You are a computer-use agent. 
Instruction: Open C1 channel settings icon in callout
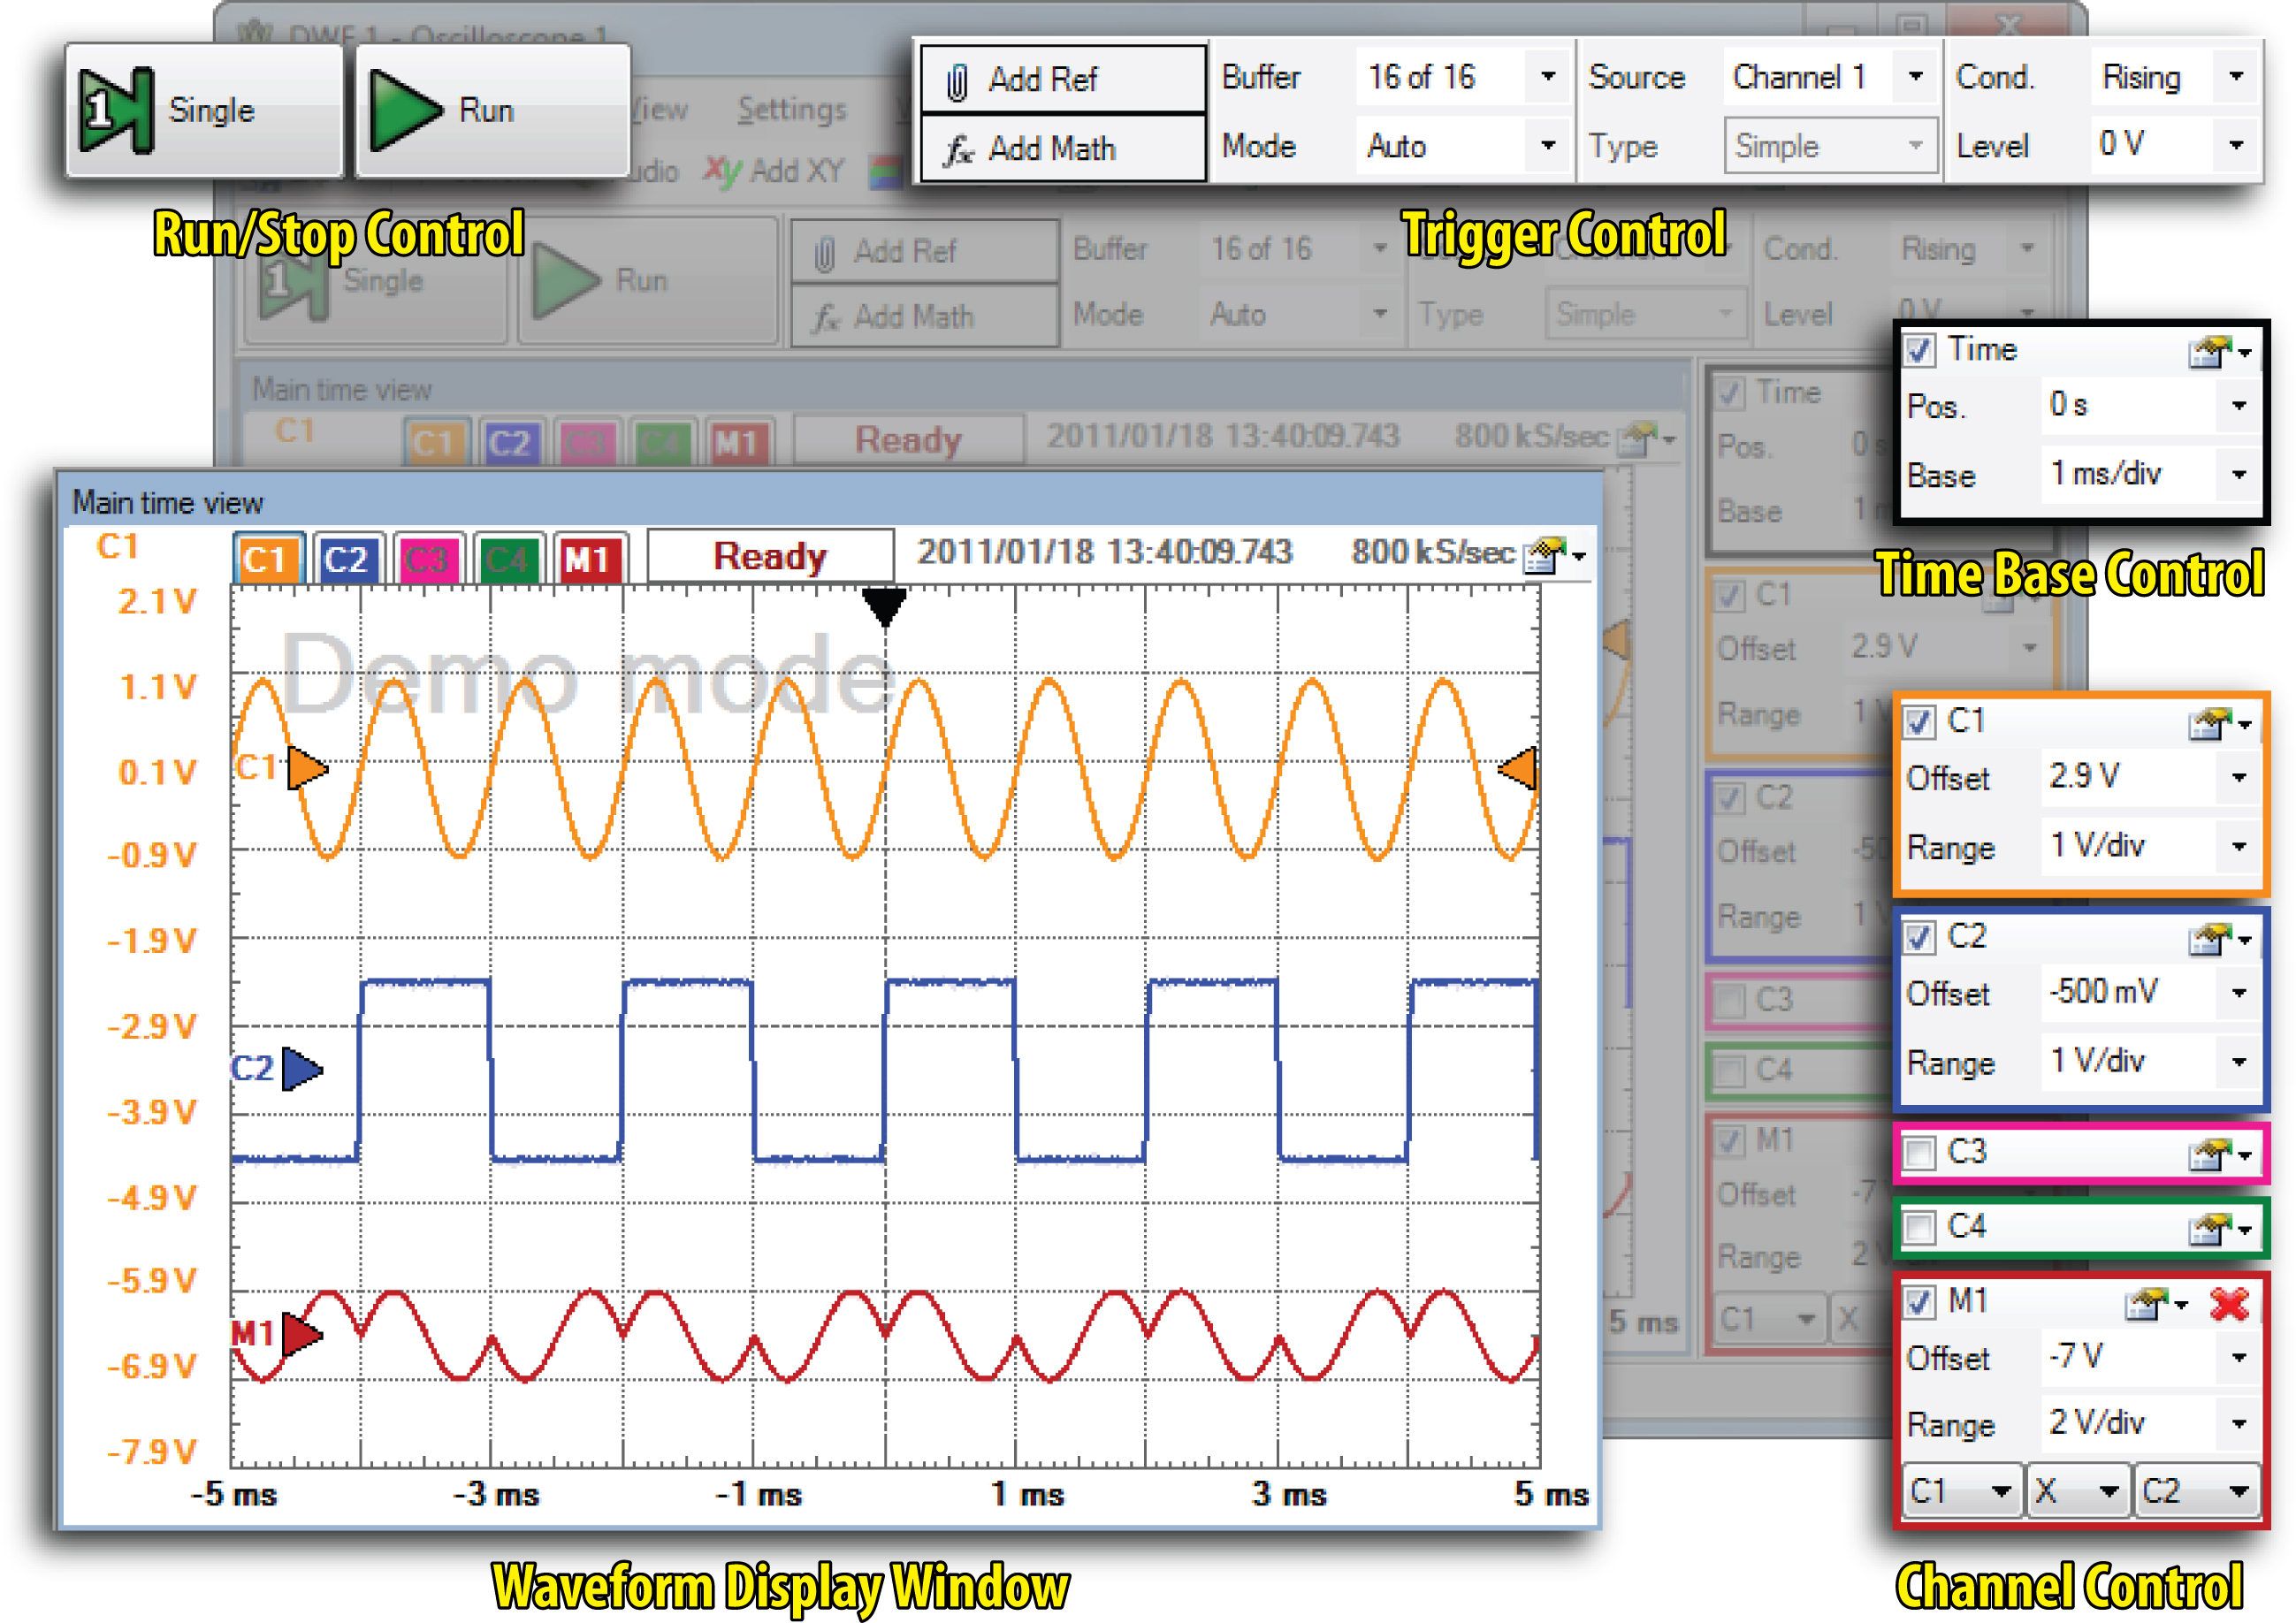tap(2218, 723)
